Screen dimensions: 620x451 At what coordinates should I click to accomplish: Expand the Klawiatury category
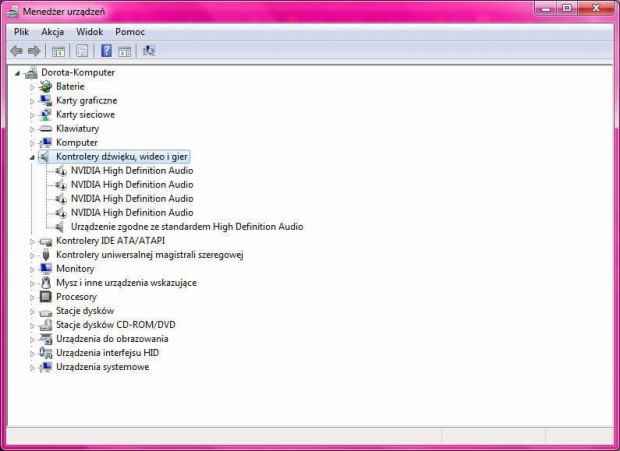click(x=32, y=129)
